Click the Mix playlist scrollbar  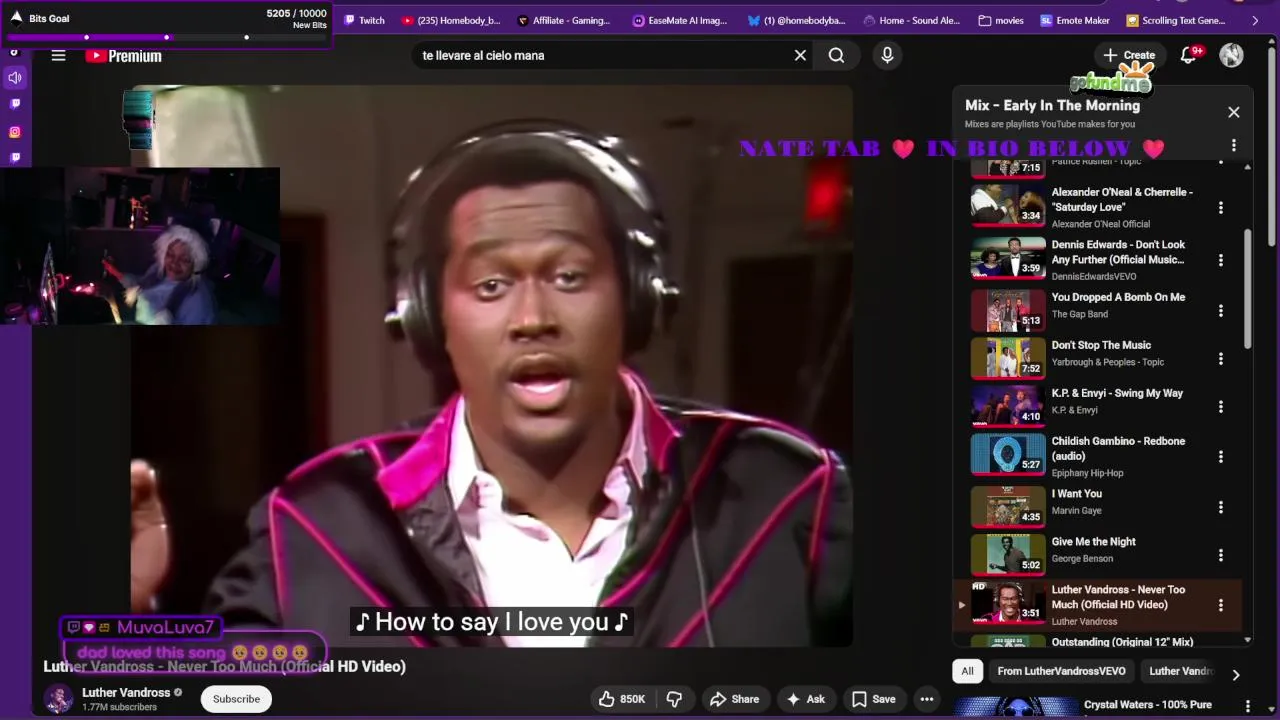tap(1247, 288)
